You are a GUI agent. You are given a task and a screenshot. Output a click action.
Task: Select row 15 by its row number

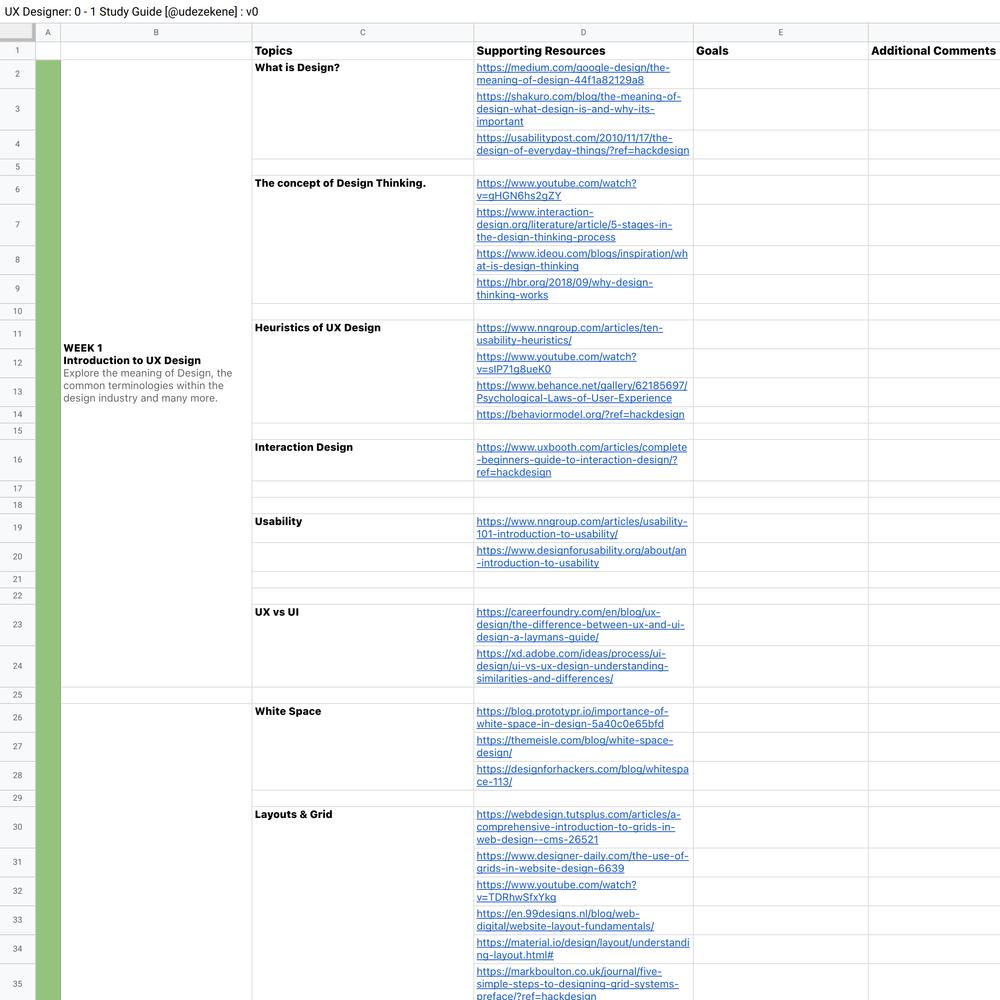(x=17, y=431)
